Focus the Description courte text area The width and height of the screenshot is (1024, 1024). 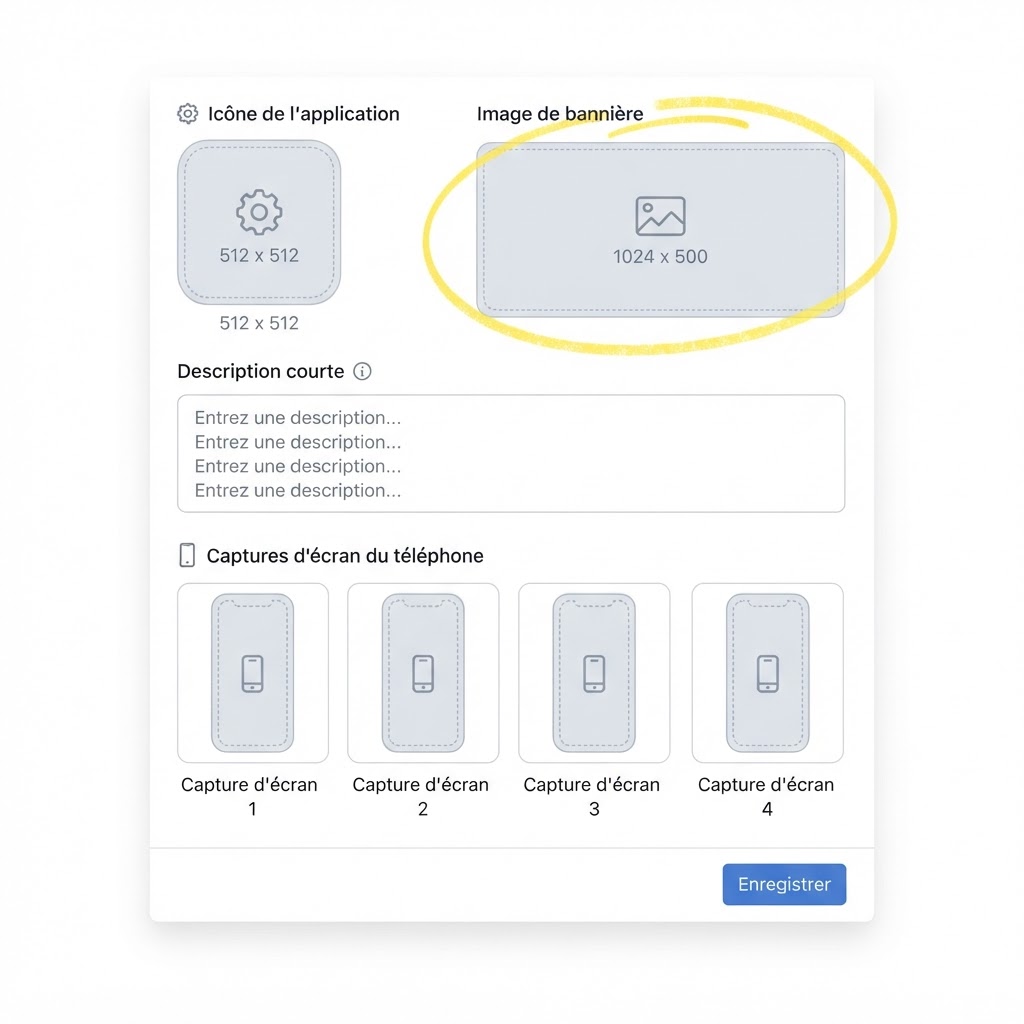pos(511,453)
